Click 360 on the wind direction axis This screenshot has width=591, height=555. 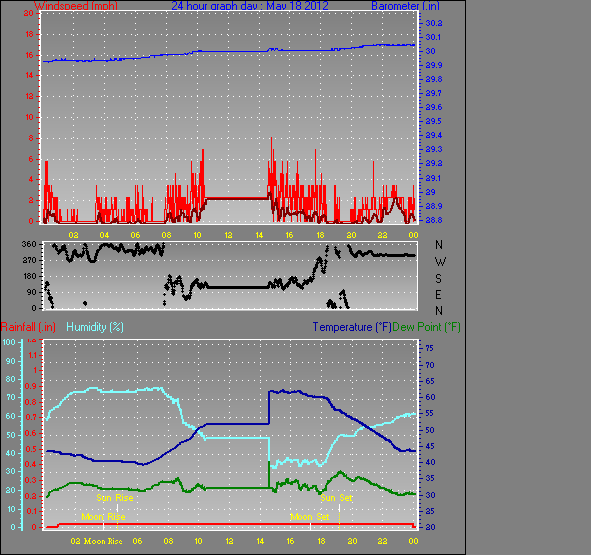click(x=29, y=244)
